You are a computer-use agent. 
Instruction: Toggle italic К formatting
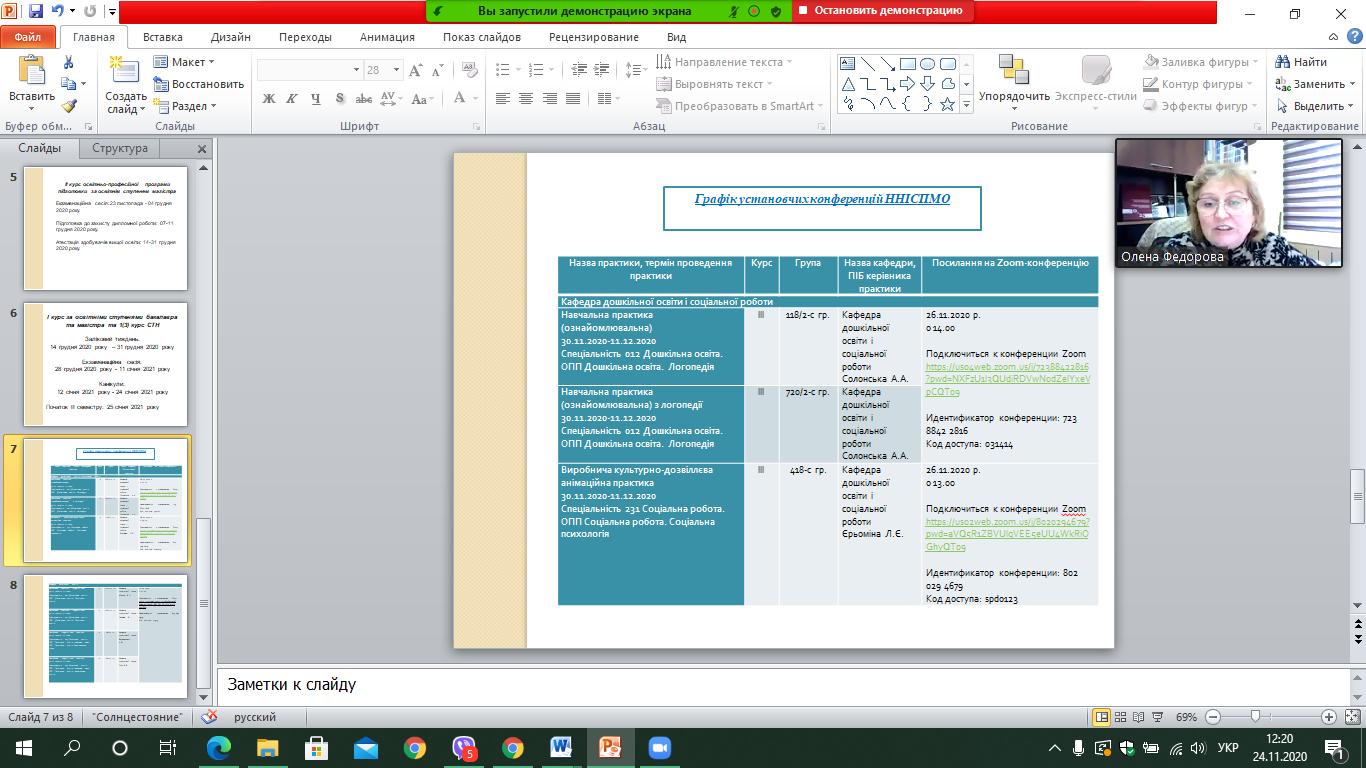pos(292,98)
